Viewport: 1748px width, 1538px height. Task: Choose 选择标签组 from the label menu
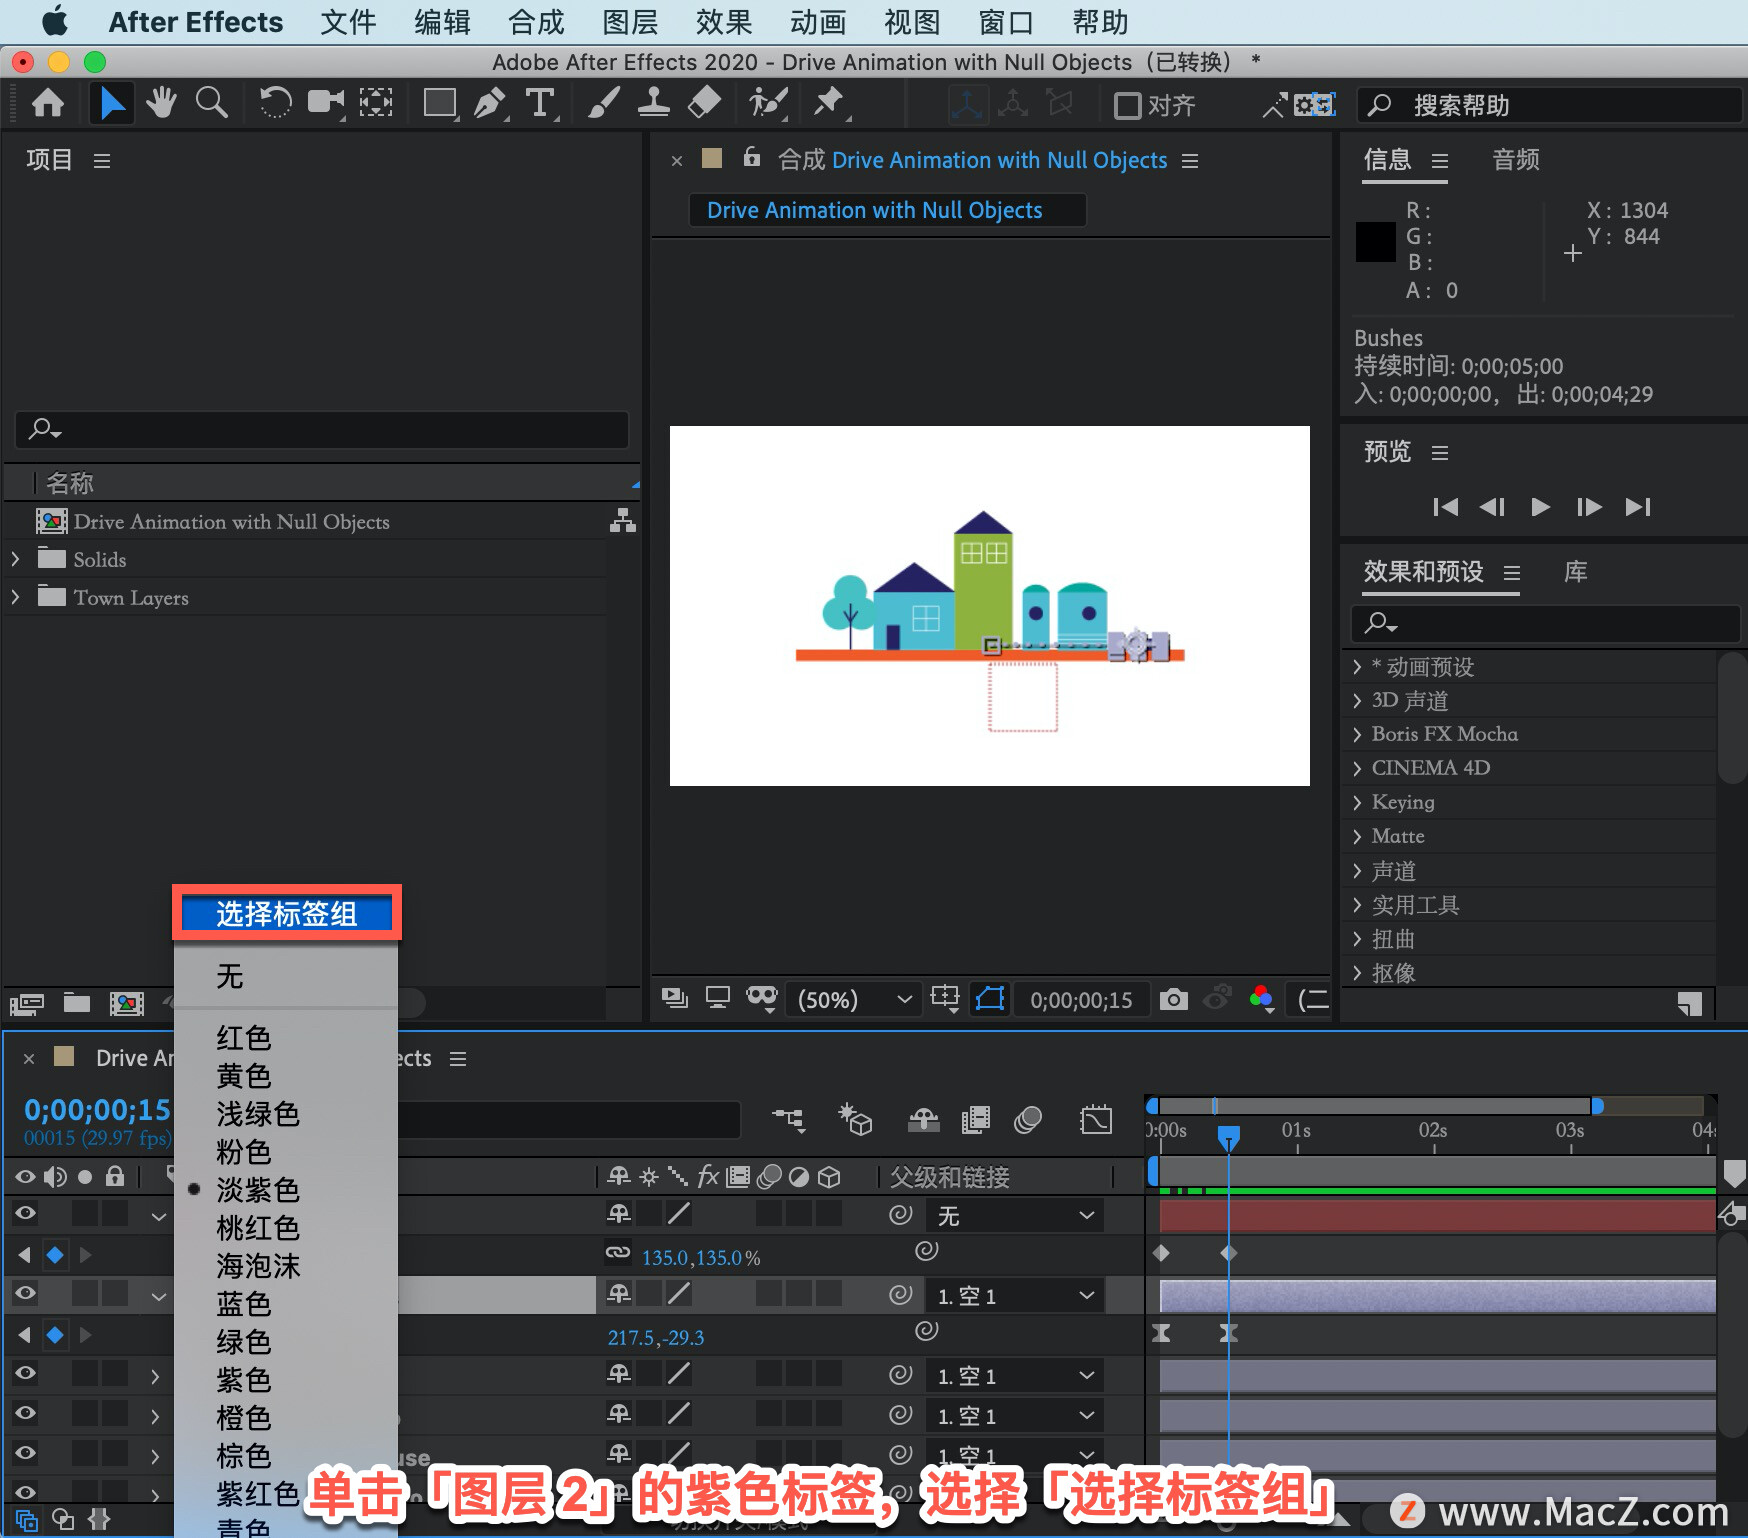(287, 914)
